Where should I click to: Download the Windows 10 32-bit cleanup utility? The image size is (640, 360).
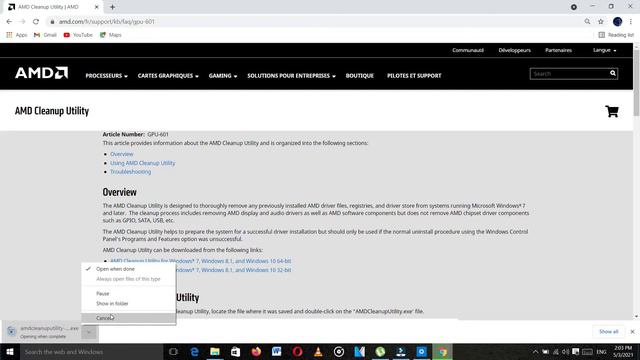coord(234,270)
